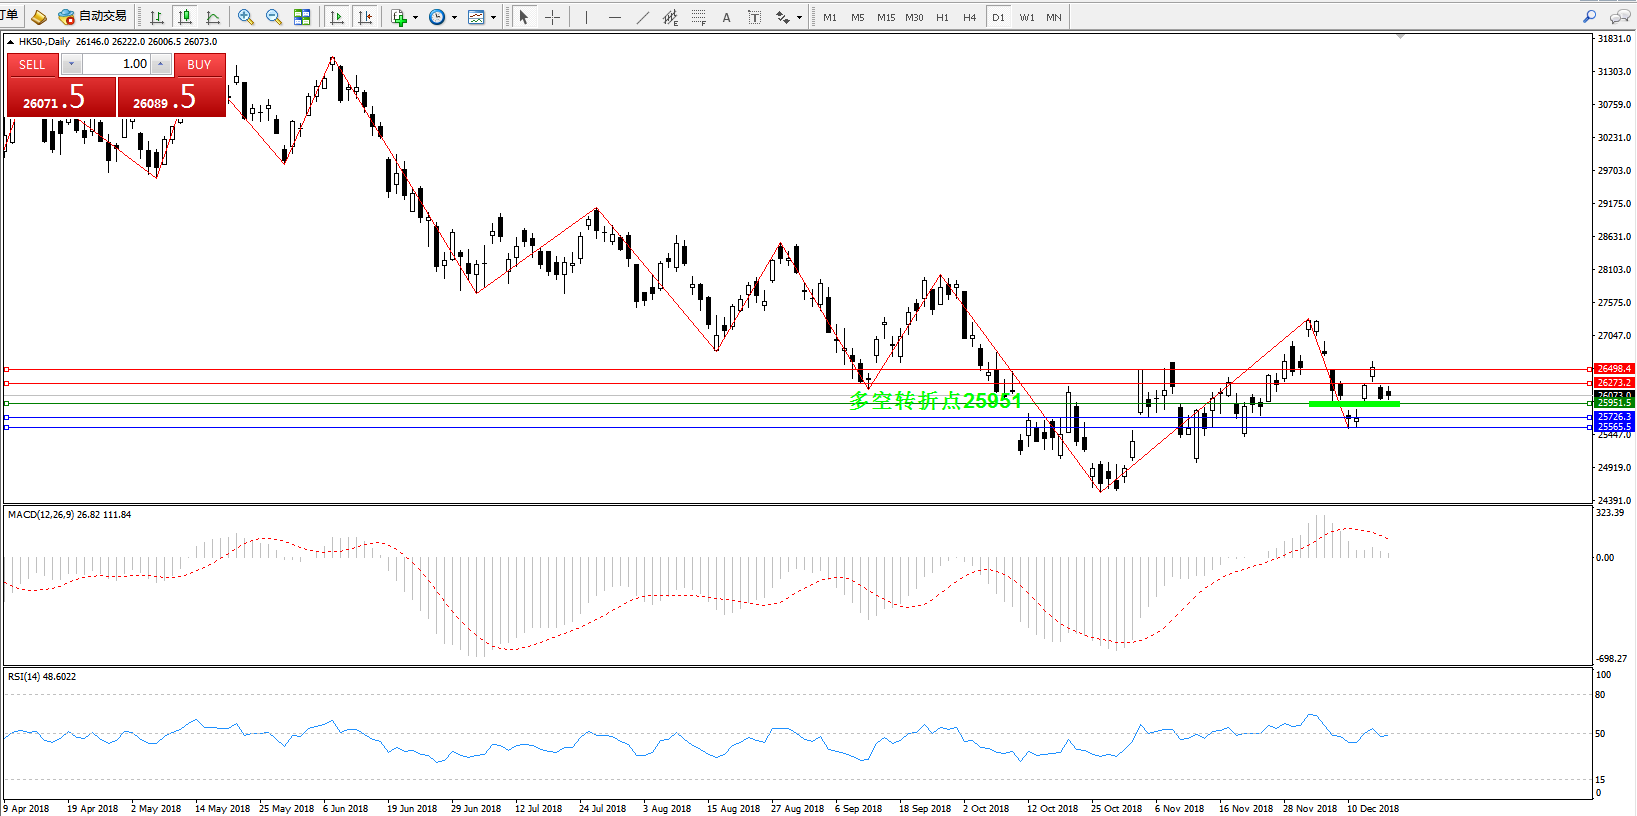Click the zoom in magnifier icon

pyautogui.click(x=246, y=17)
